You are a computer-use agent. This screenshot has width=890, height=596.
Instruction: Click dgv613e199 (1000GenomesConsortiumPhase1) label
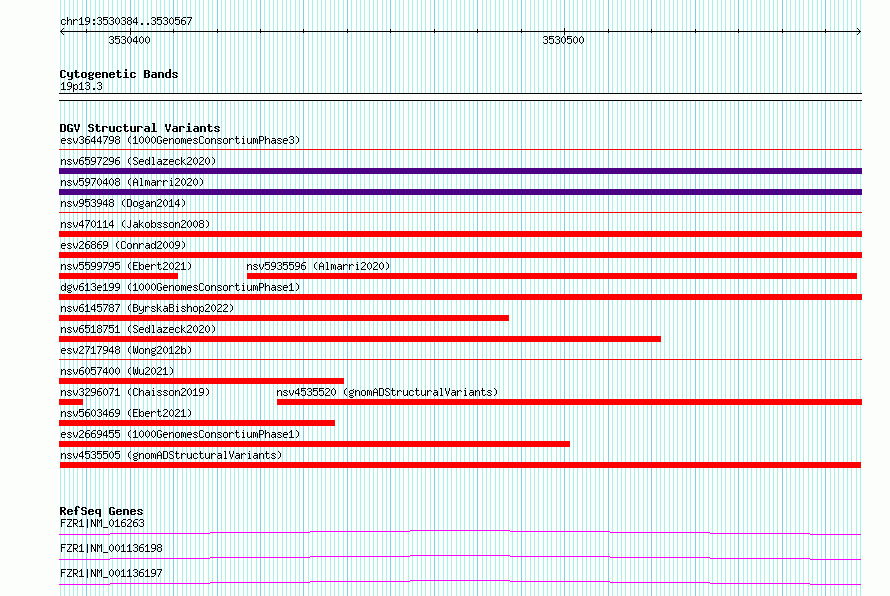point(180,287)
